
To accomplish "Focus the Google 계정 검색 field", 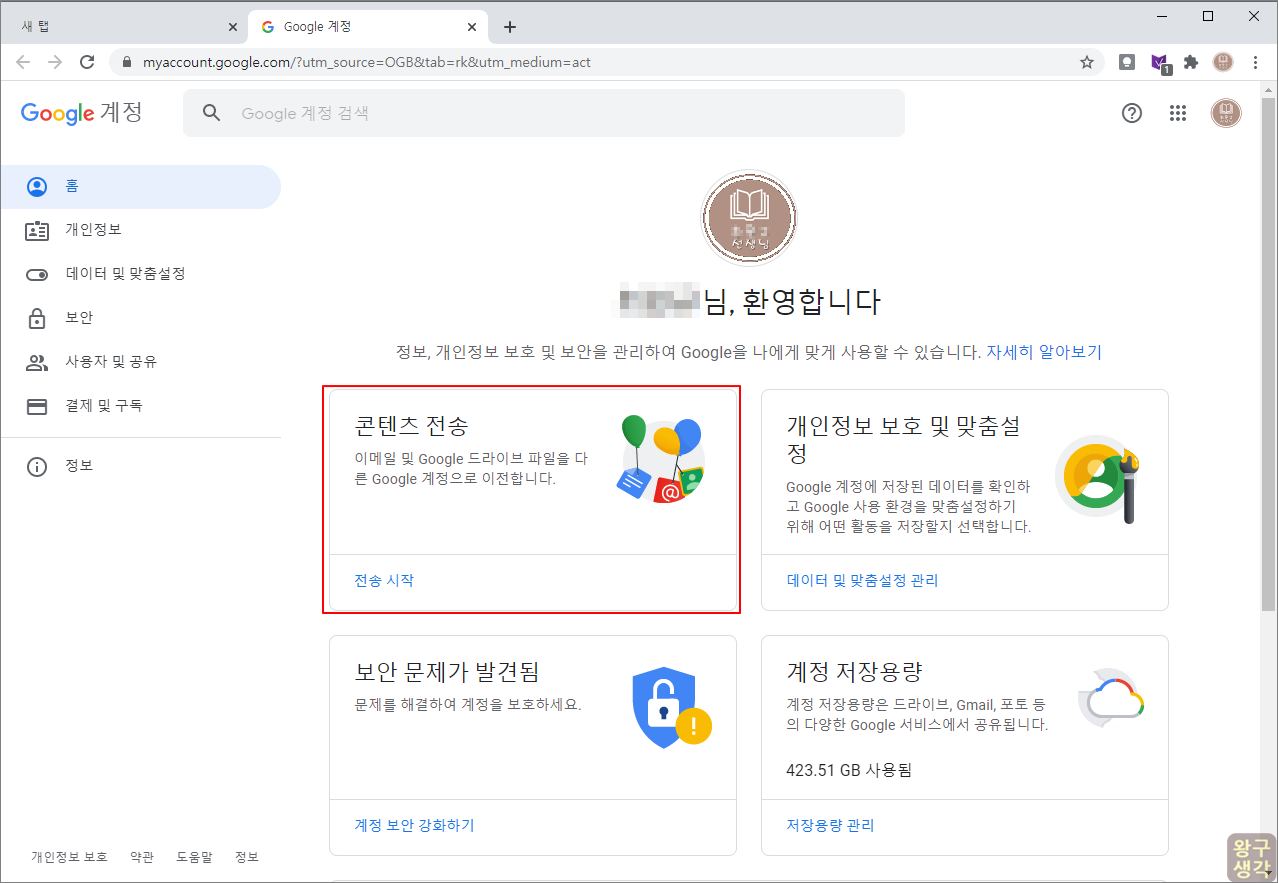I will 544,113.
